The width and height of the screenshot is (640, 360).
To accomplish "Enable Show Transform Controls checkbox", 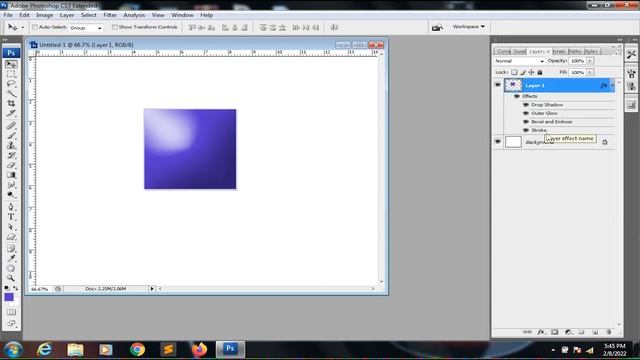I will (115, 27).
